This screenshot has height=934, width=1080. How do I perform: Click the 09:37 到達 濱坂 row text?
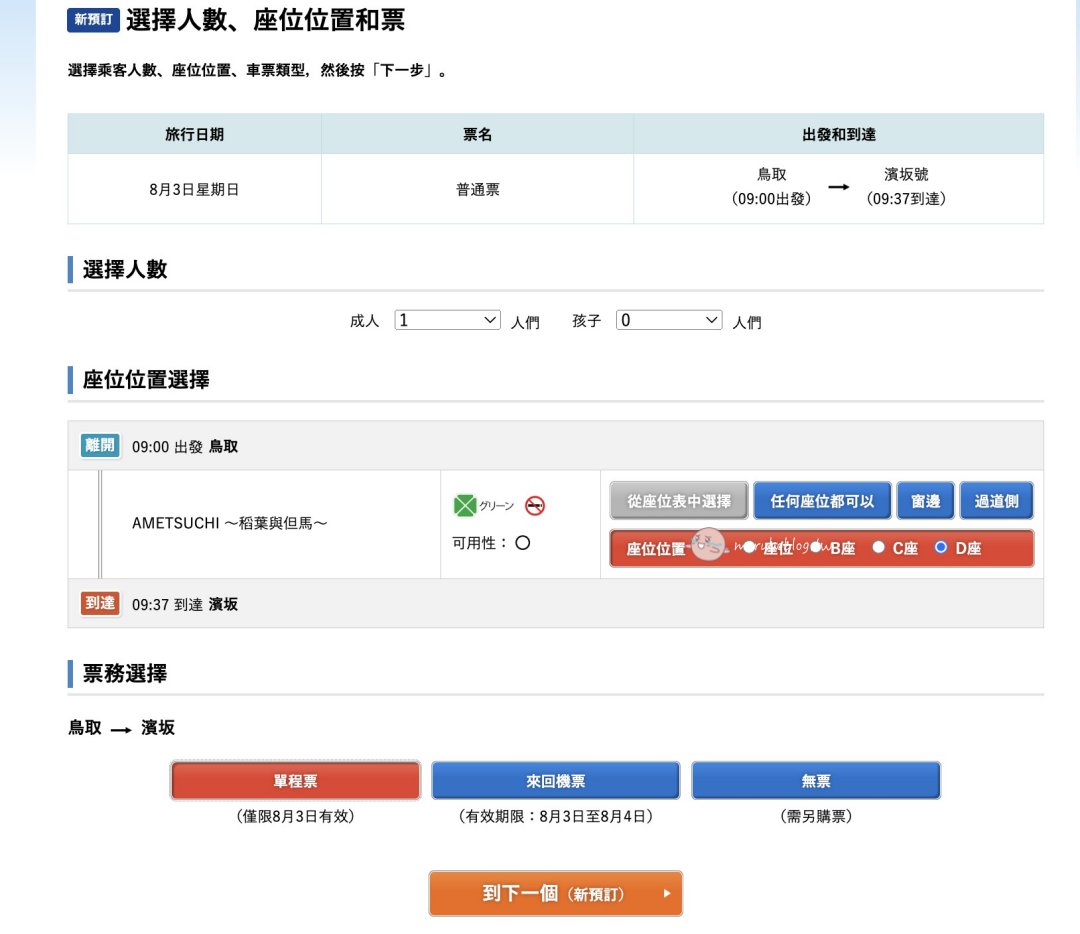click(185, 604)
